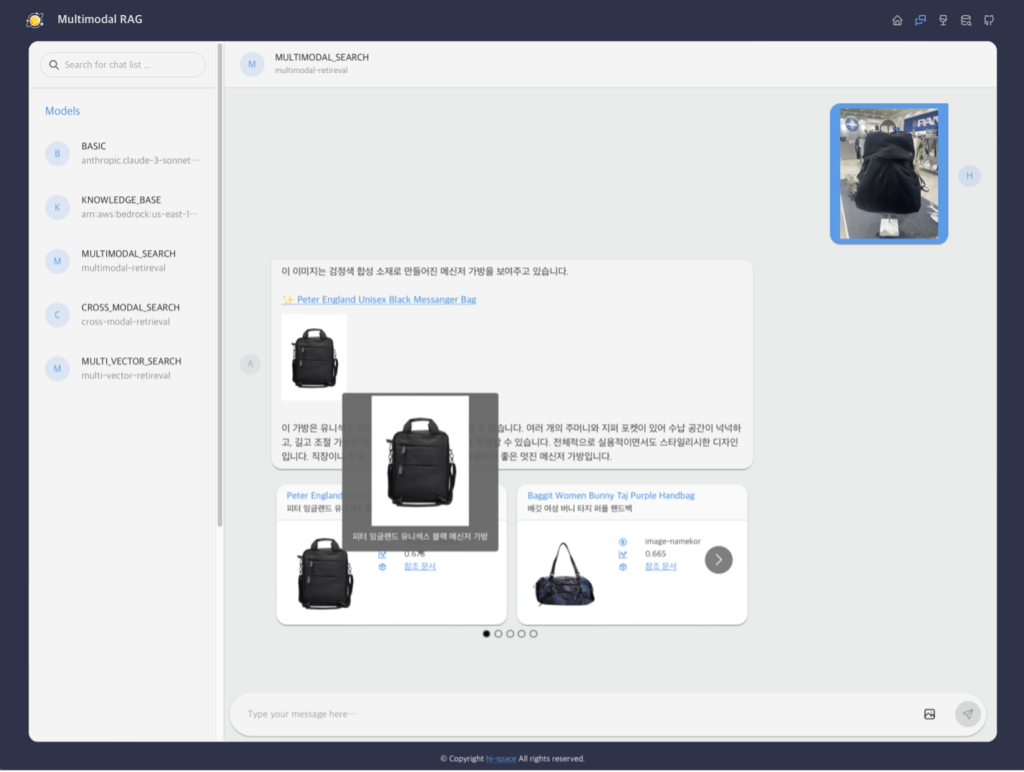
Task: Select the CROSS_MODAL_SEARCH model chat
Action: click(123, 315)
